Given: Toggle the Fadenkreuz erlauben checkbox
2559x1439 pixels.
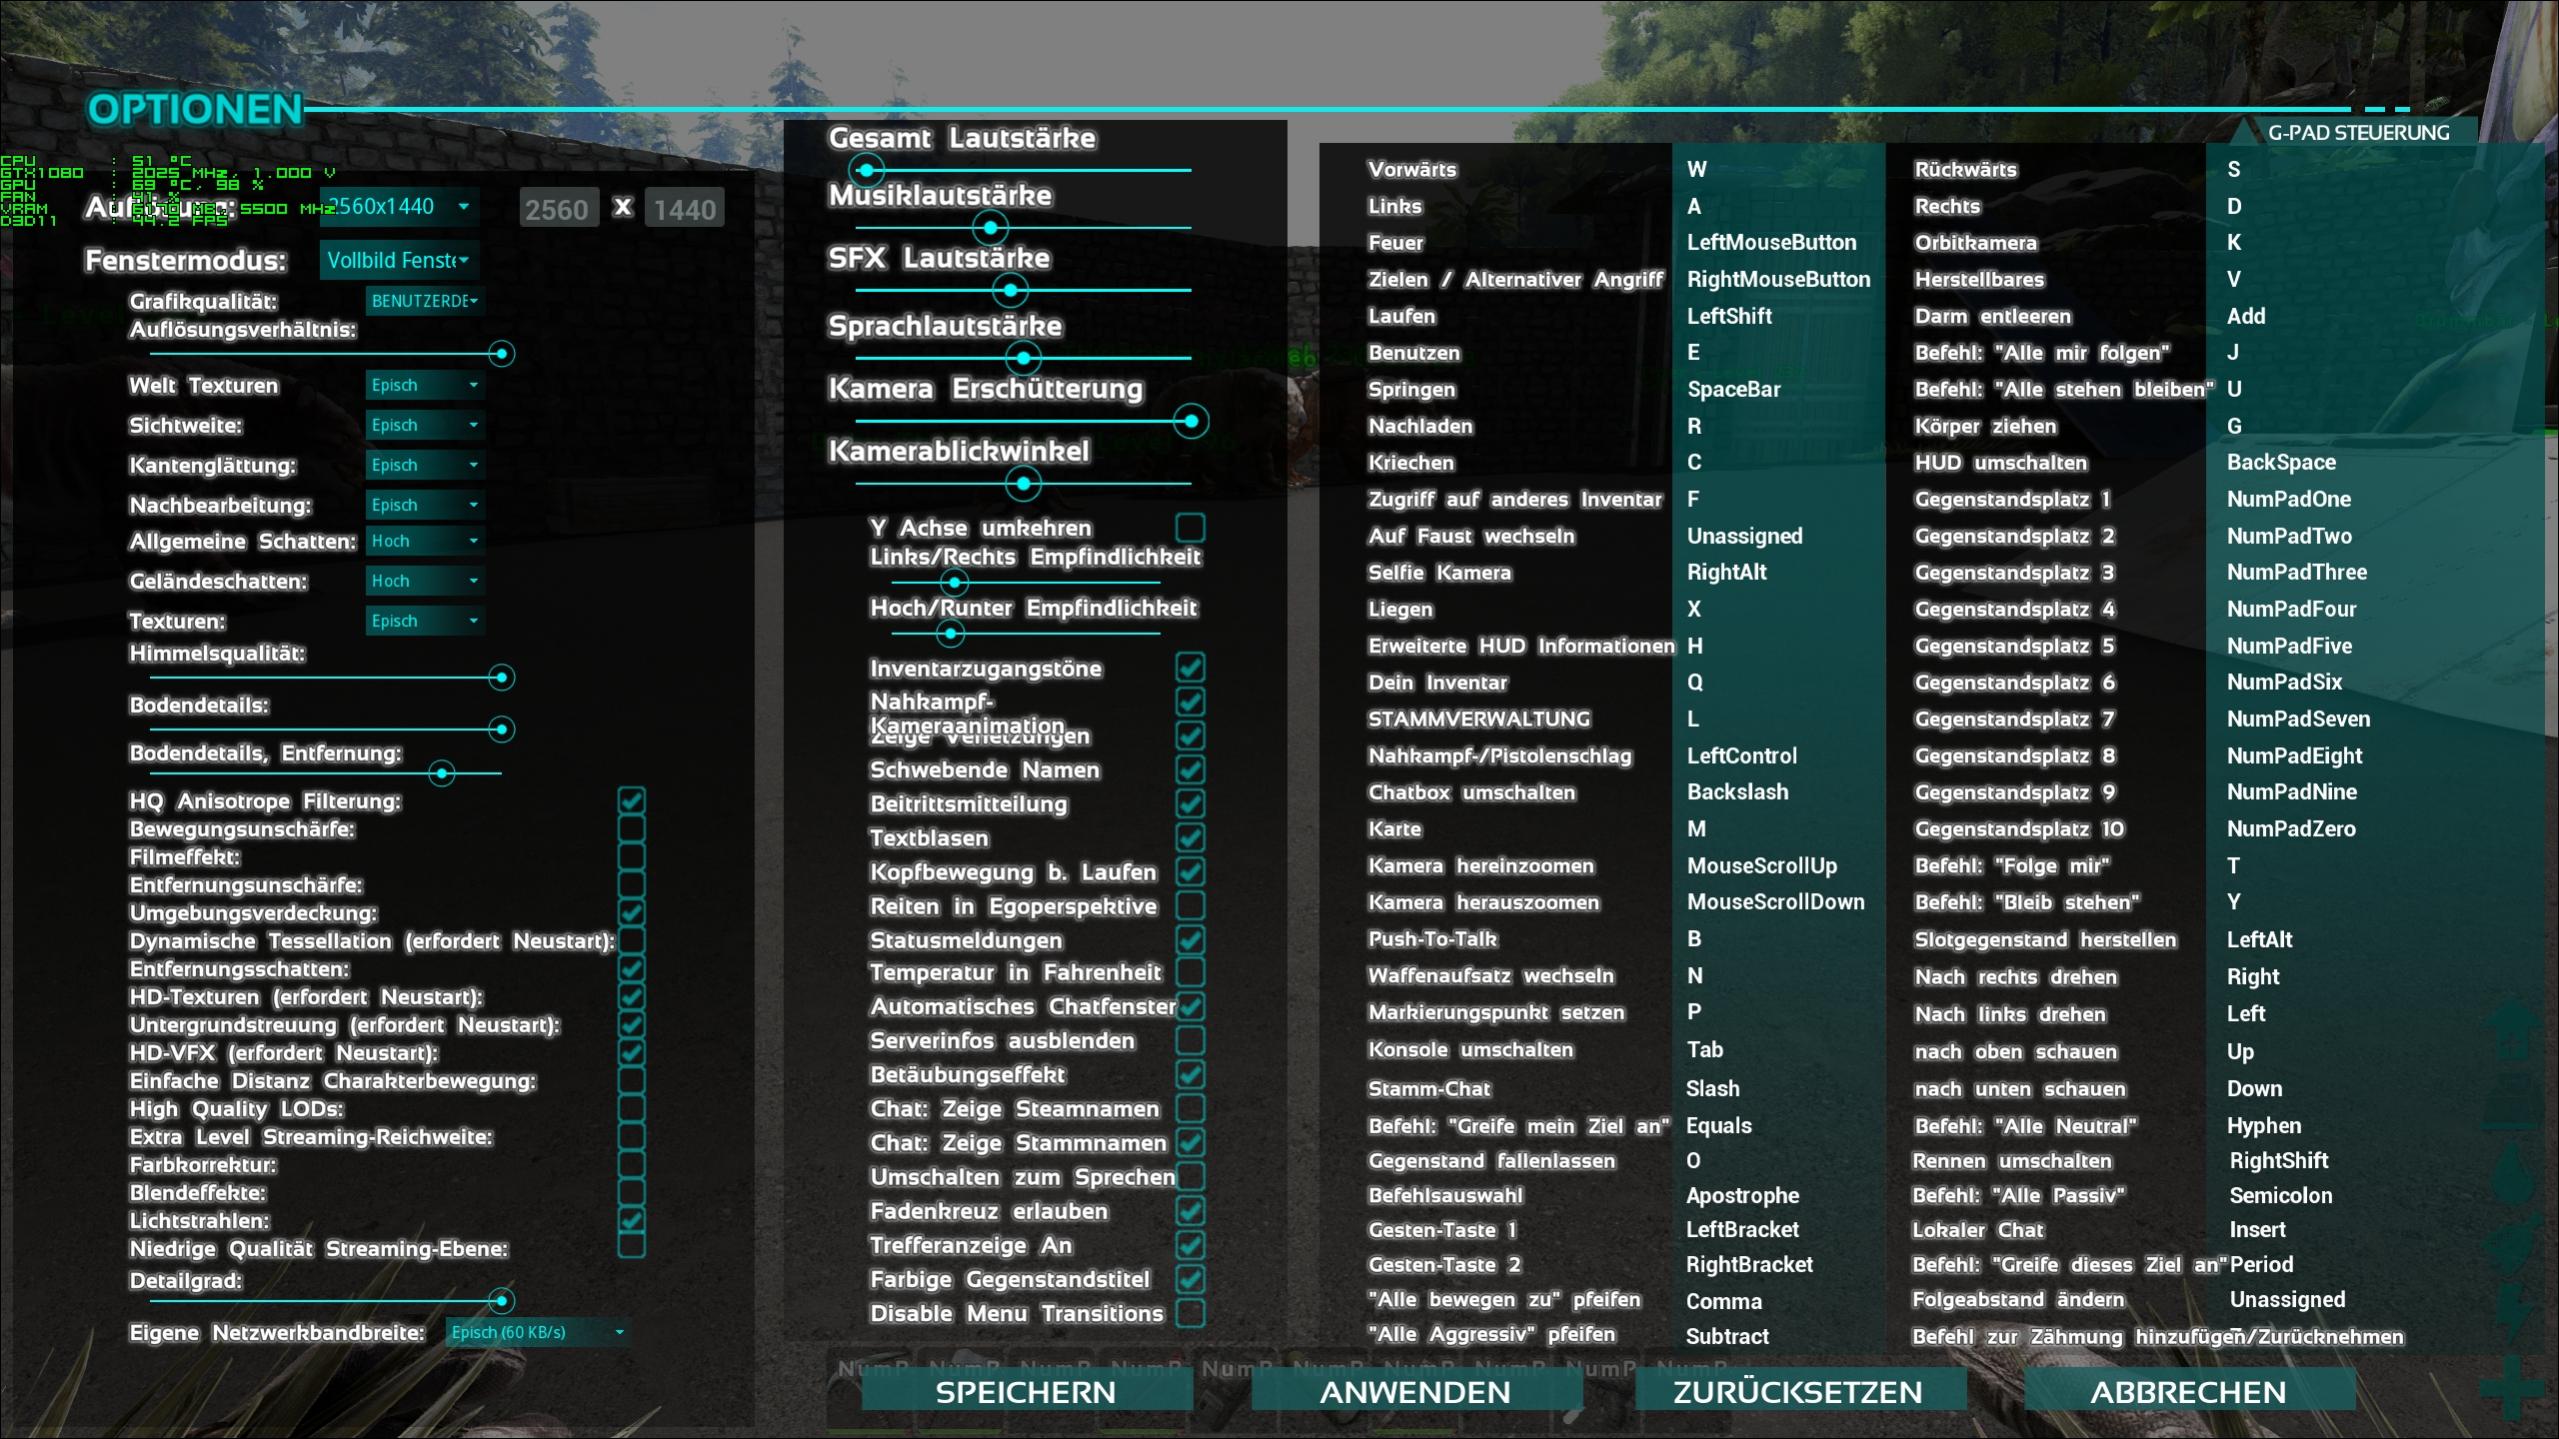Looking at the screenshot, I should pos(1190,1211).
